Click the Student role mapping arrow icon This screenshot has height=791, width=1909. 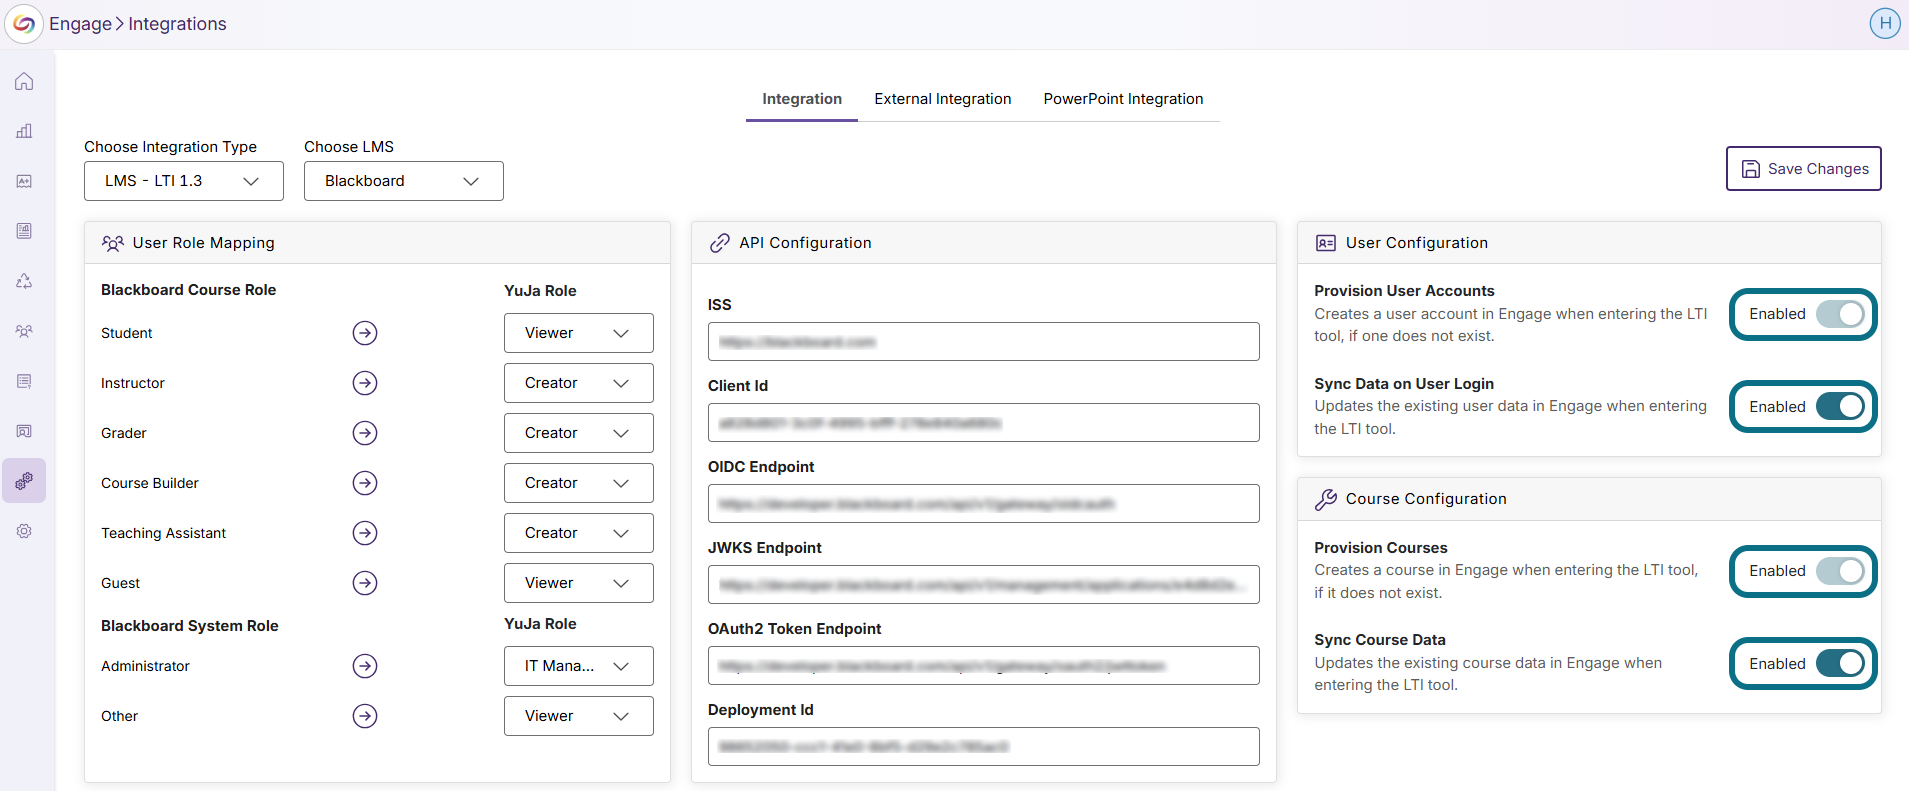pyautogui.click(x=365, y=333)
